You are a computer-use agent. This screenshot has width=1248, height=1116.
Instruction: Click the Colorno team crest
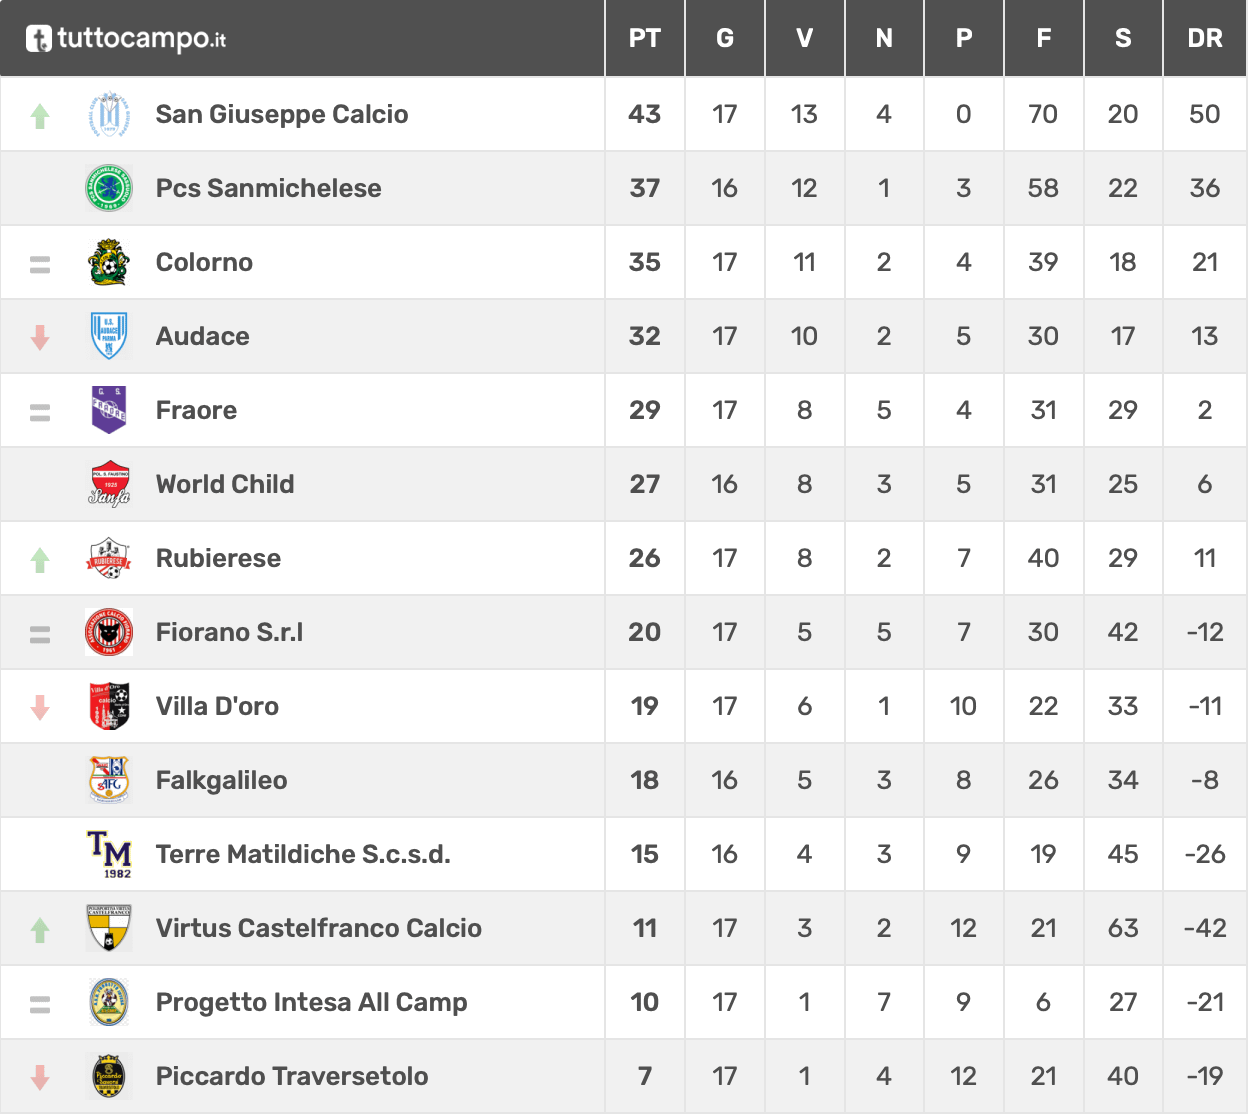(x=109, y=262)
